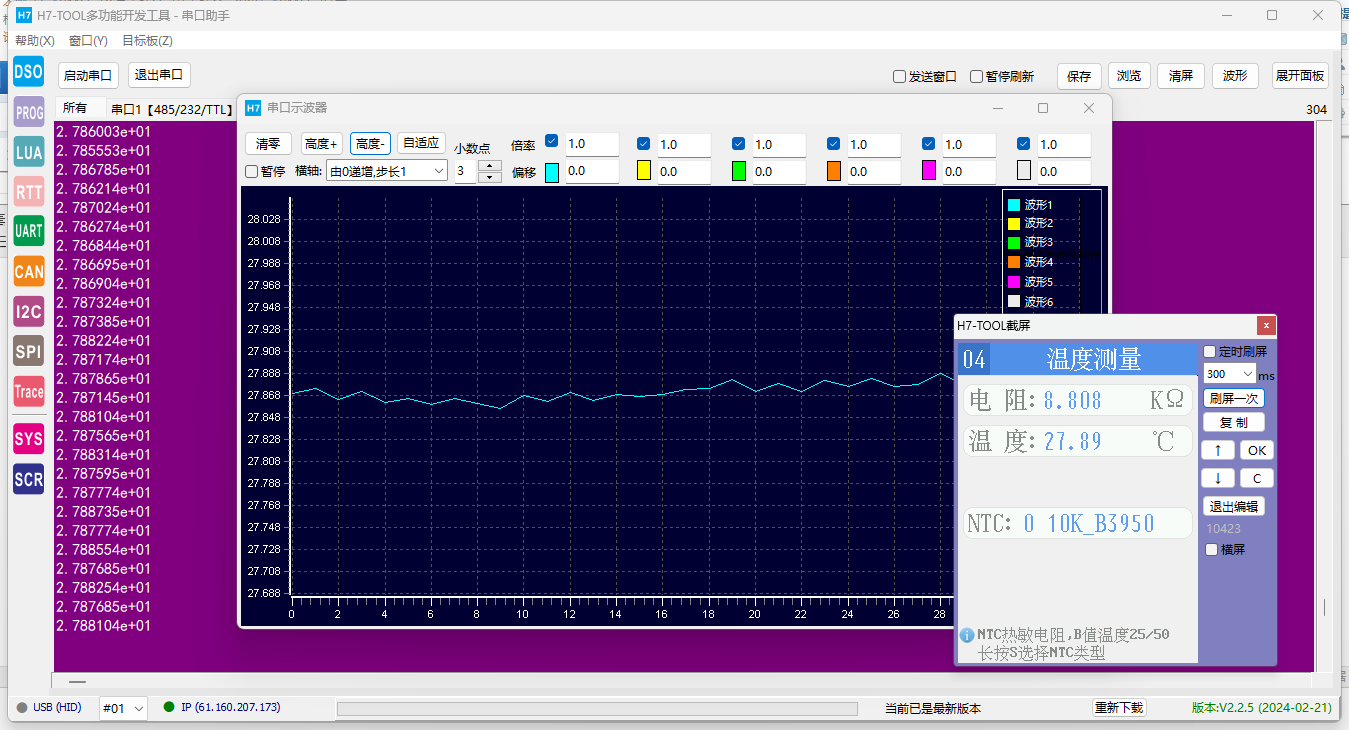Click the 自适应 button

421,143
